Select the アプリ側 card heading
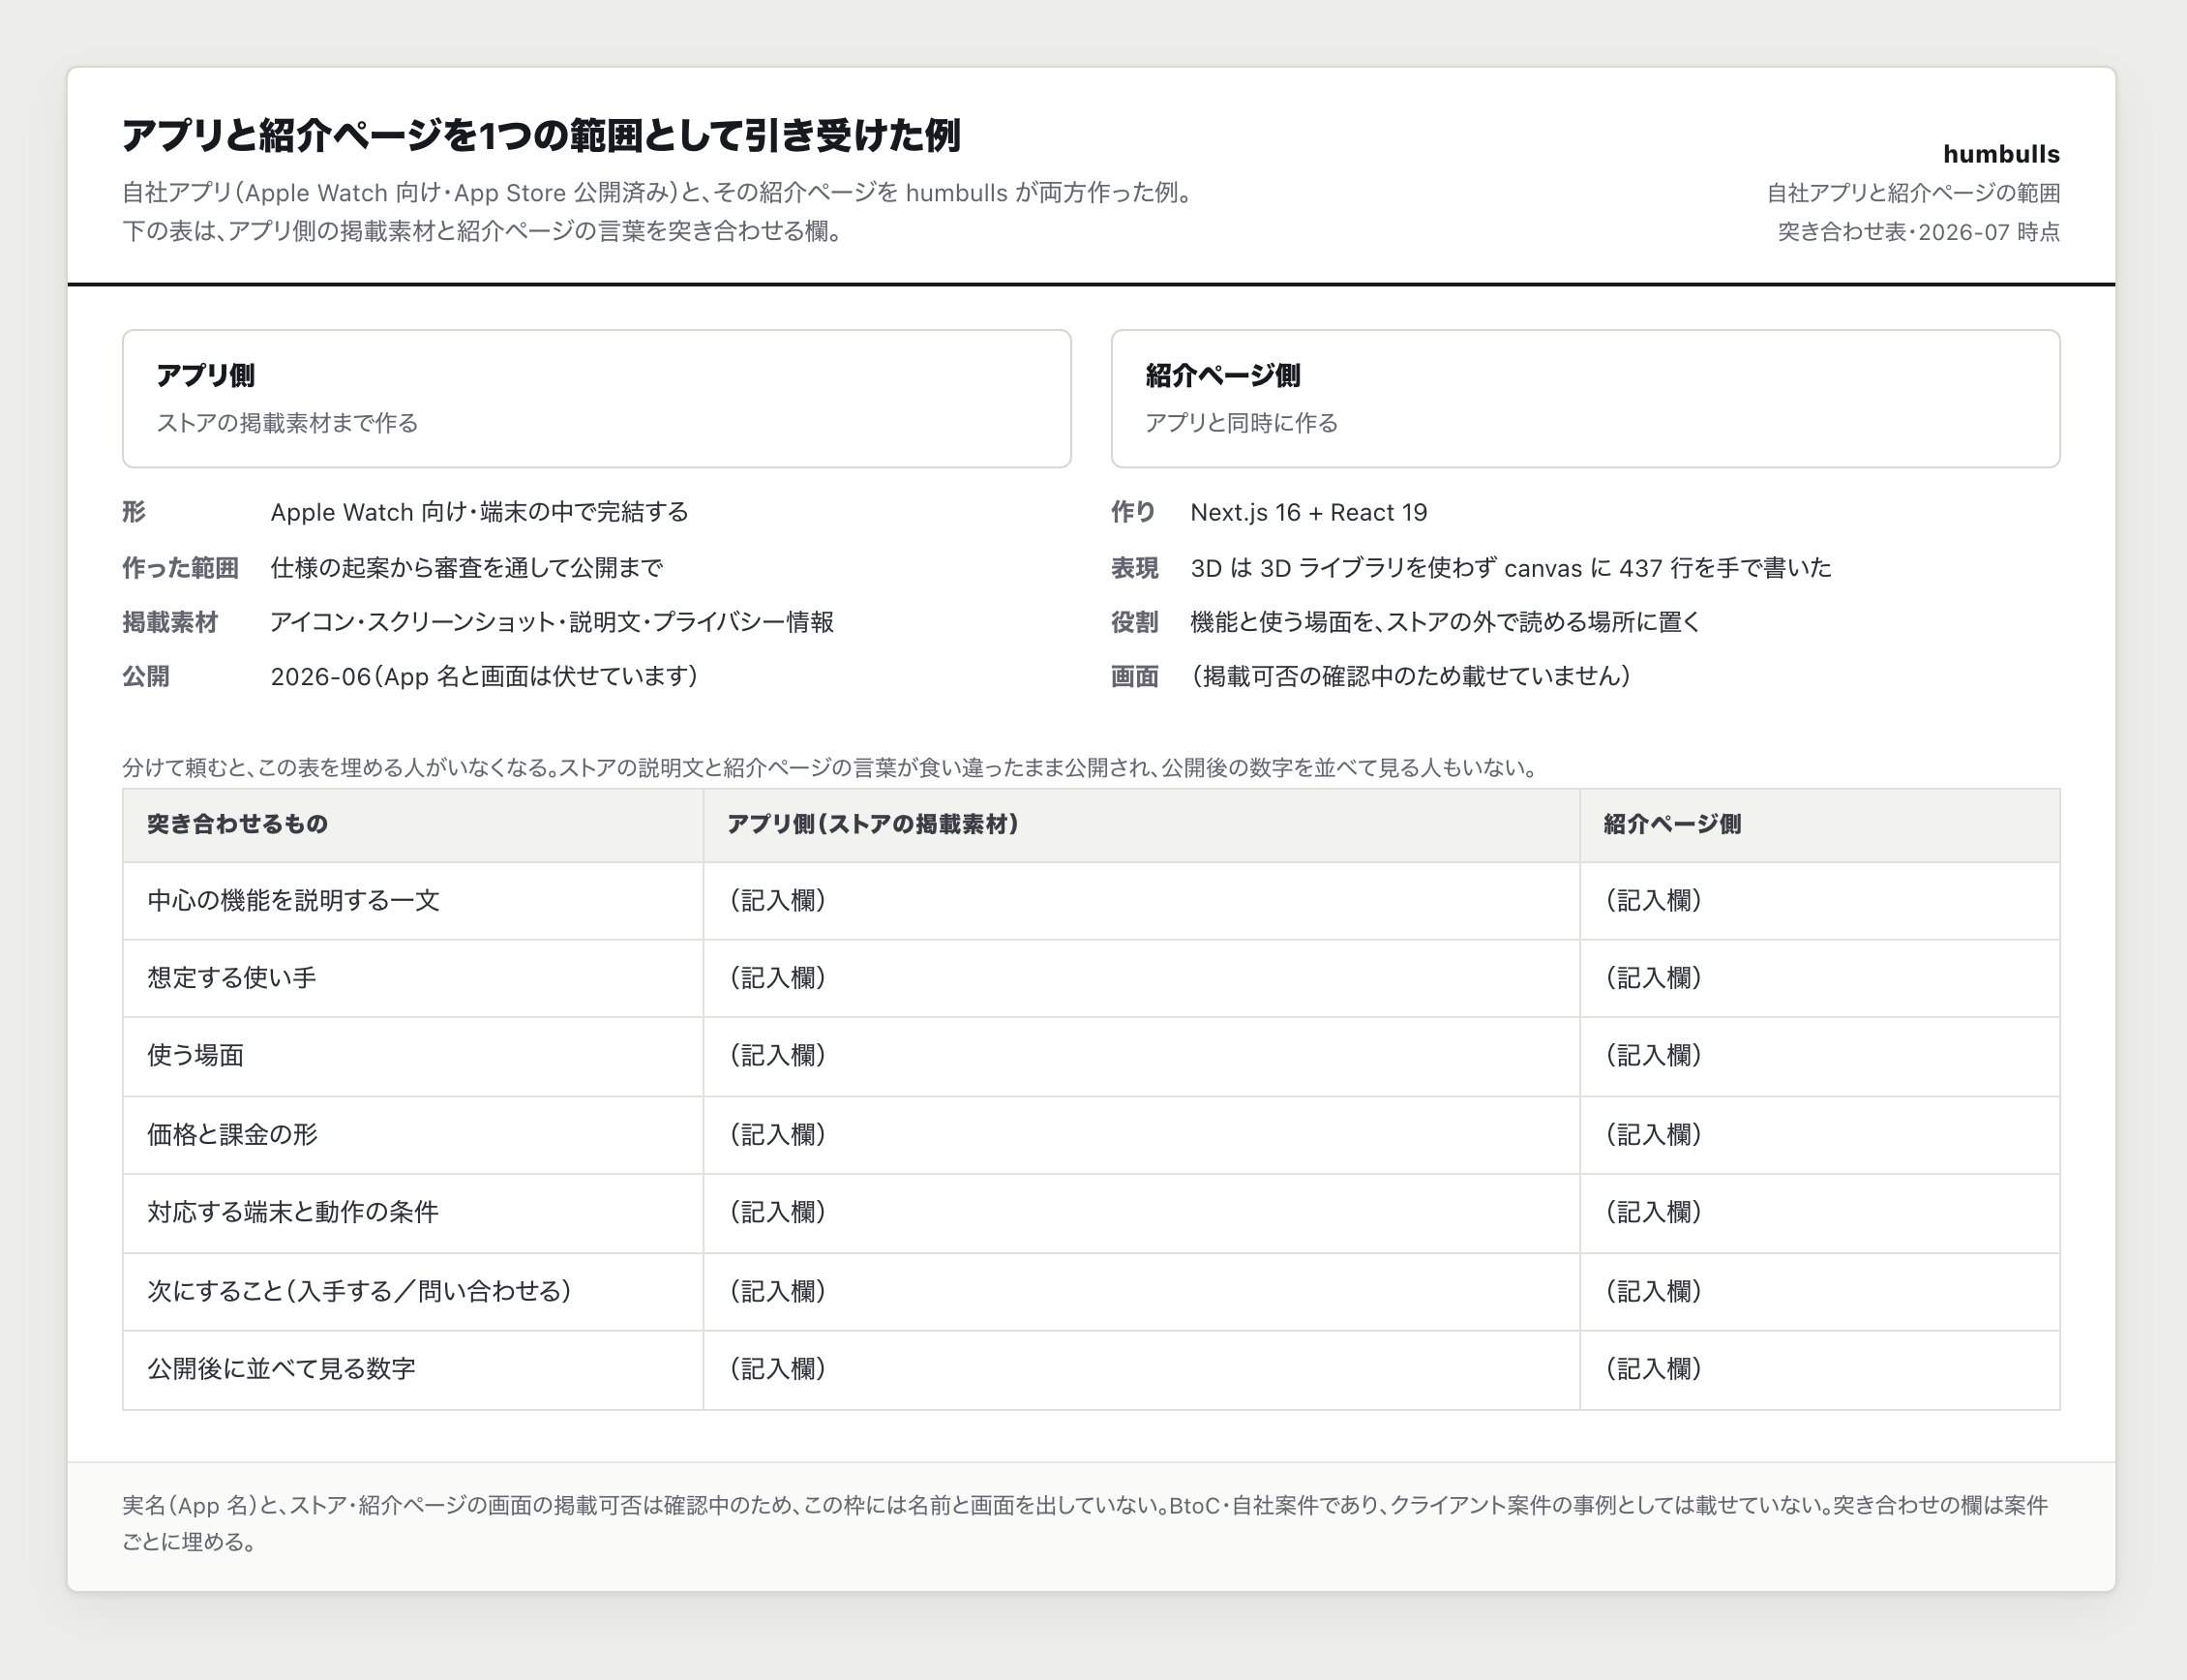The height and width of the screenshot is (1680, 2187). [206, 375]
